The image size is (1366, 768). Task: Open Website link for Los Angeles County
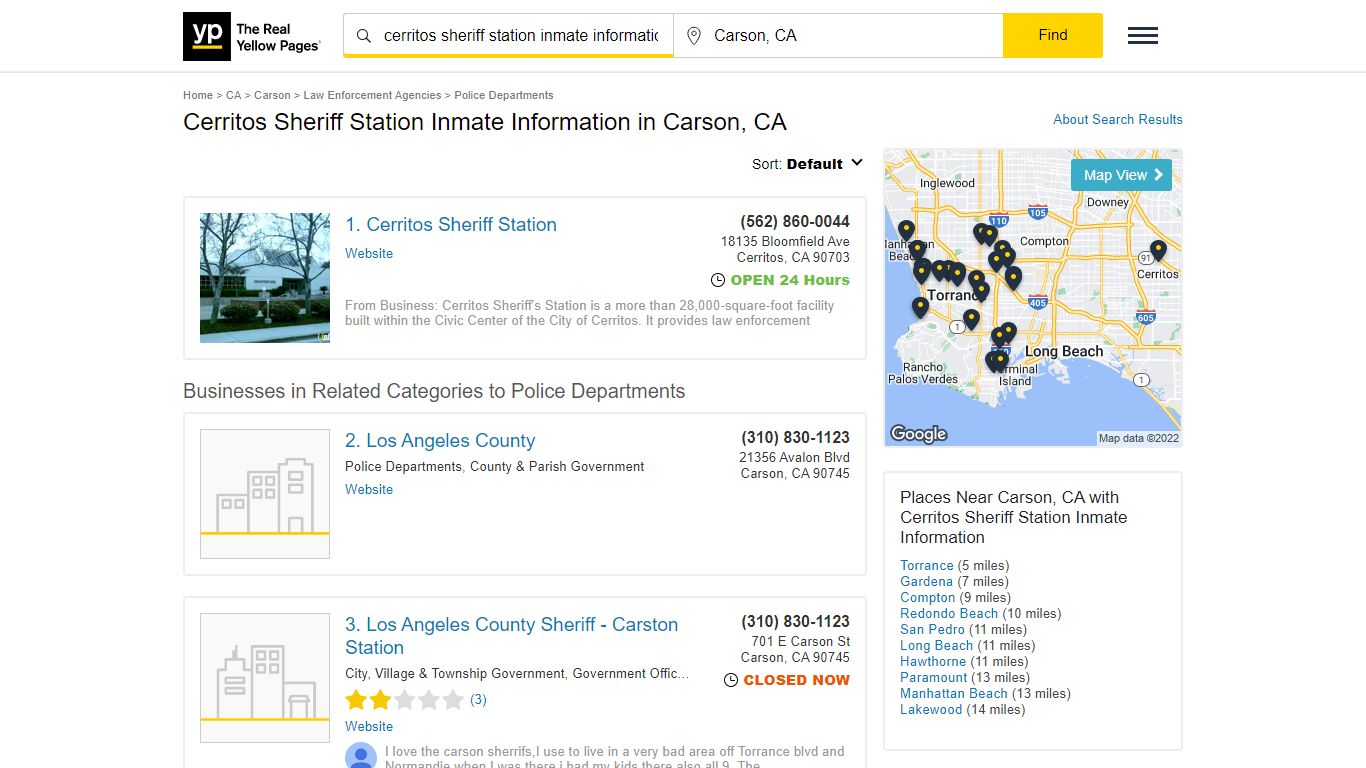(x=369, y=489)
